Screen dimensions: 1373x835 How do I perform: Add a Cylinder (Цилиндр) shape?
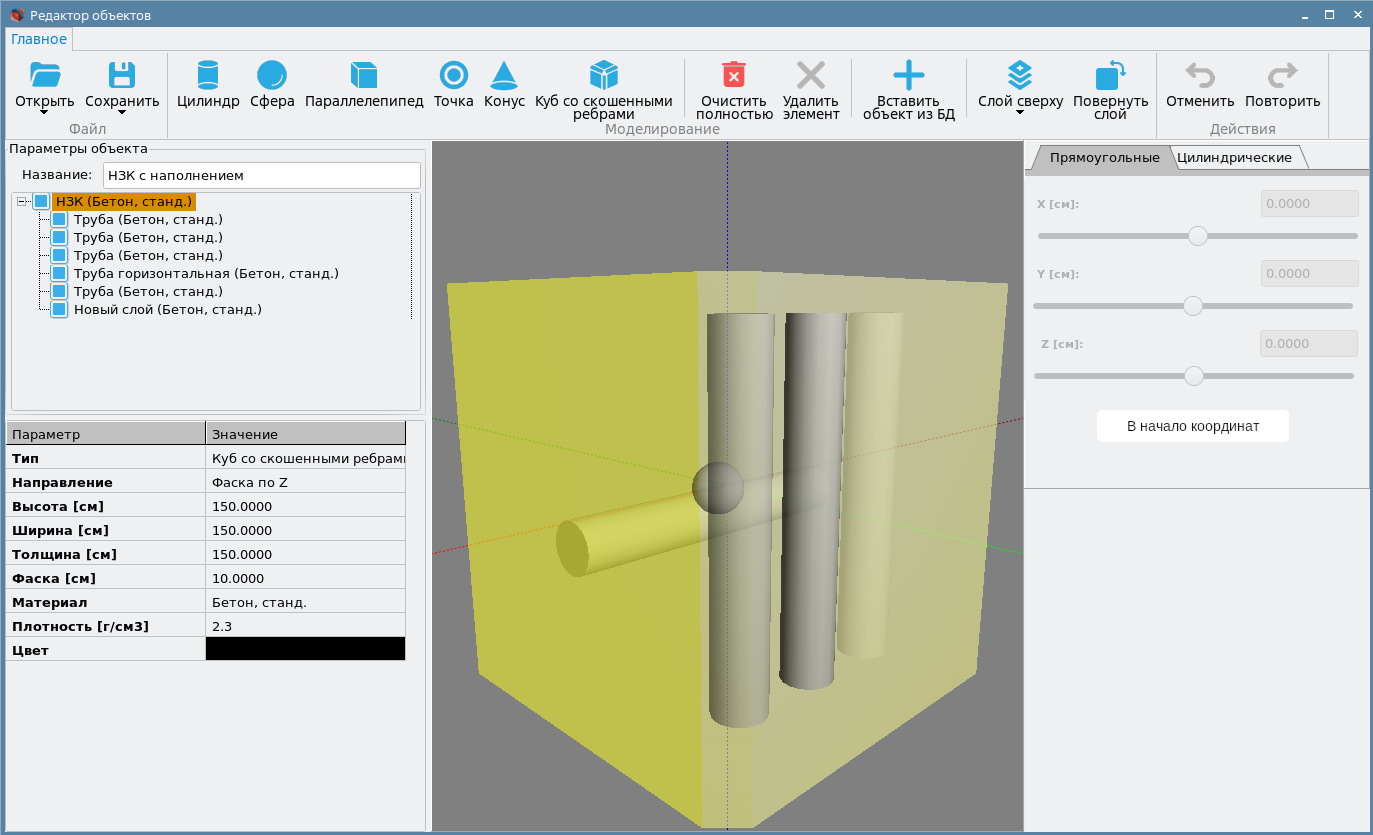click(208, 76)
